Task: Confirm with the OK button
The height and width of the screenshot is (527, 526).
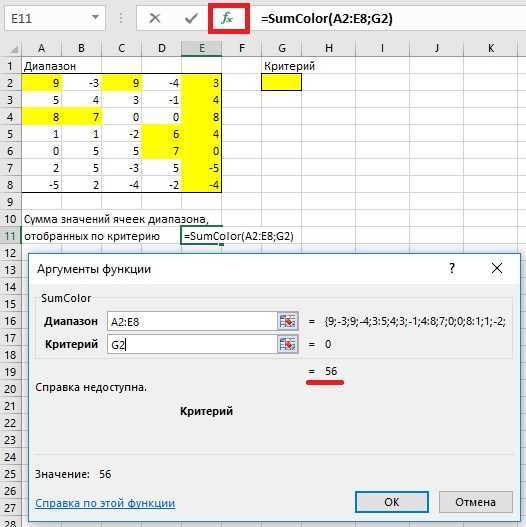Action: (392, 502)
